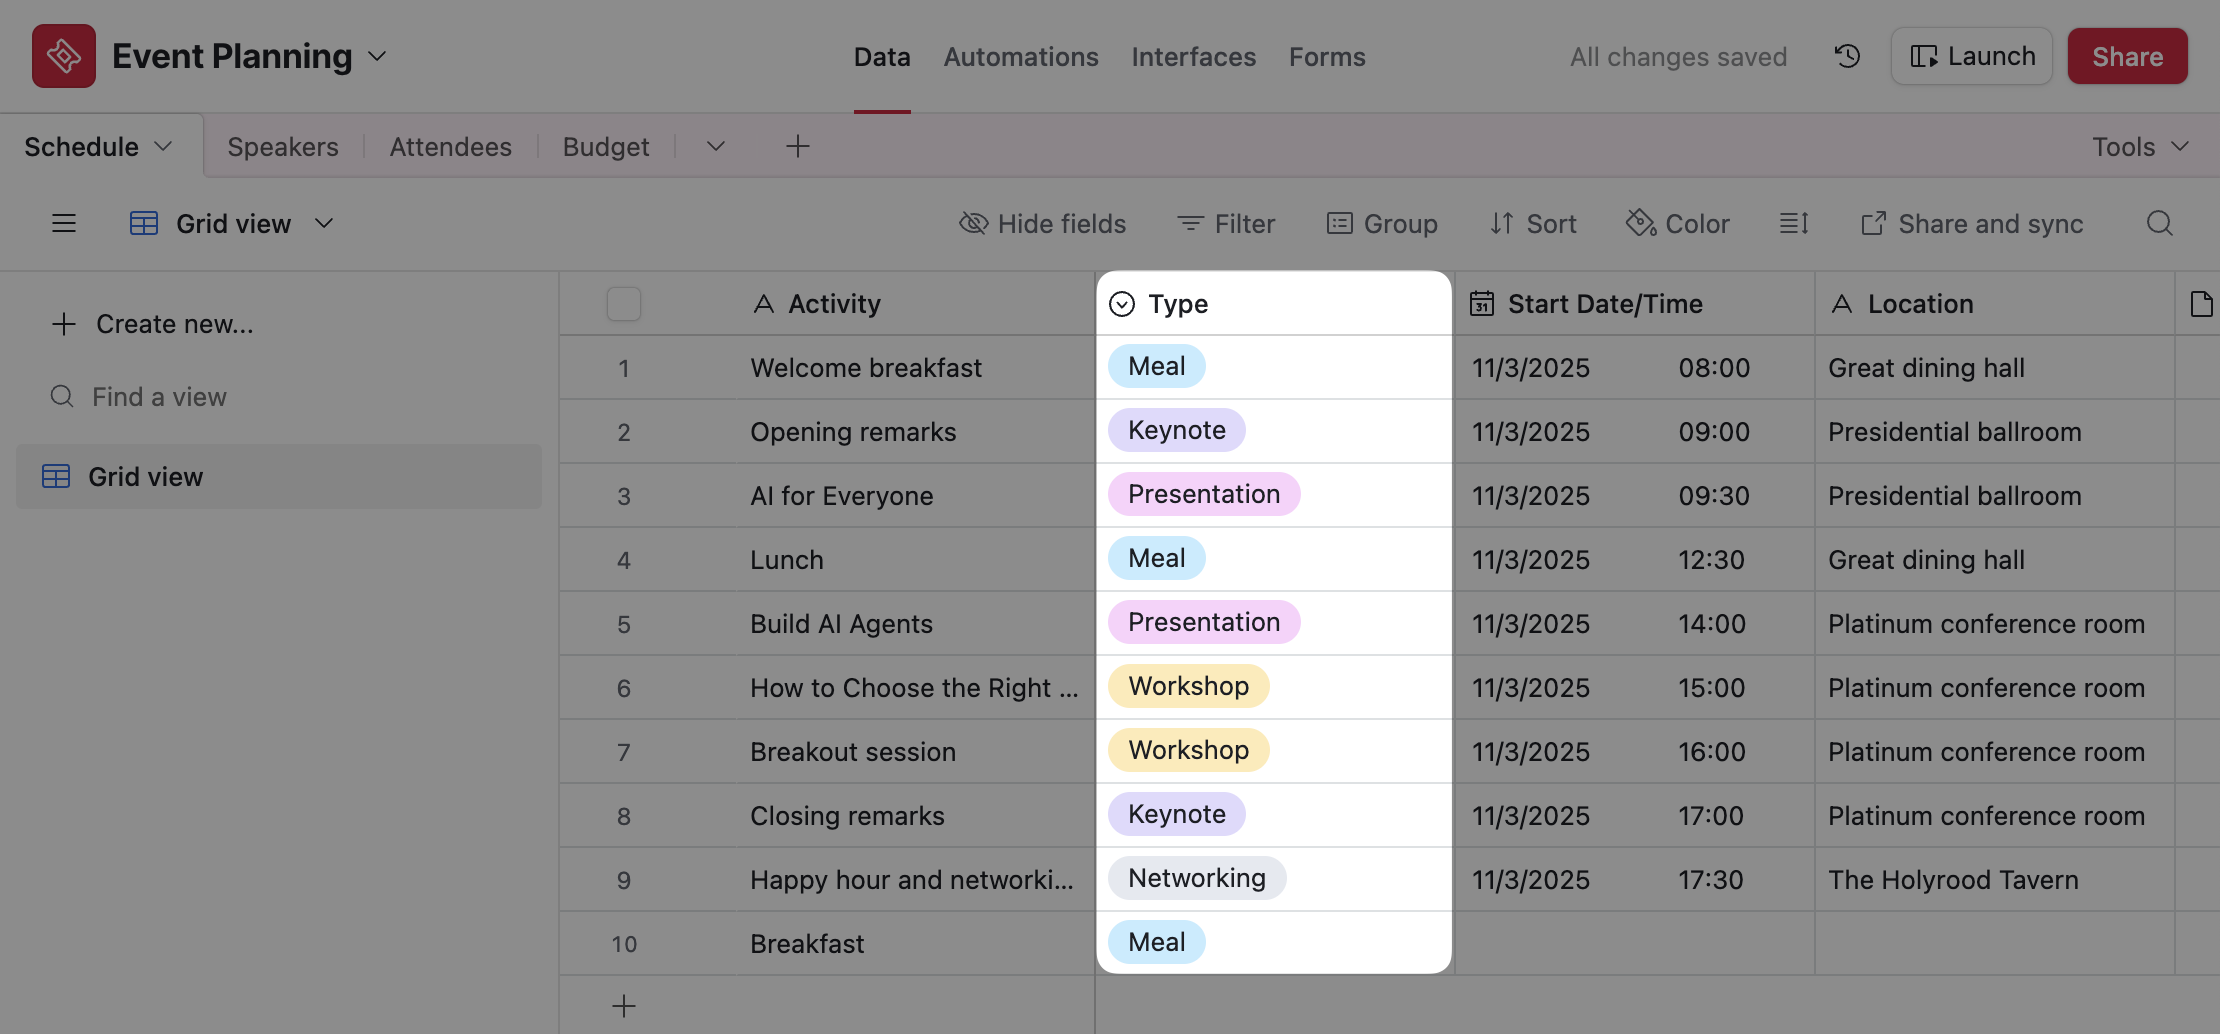Open Share and sync options
The height and width of the screenshot is (1034, 2220).
(1972, 223)
